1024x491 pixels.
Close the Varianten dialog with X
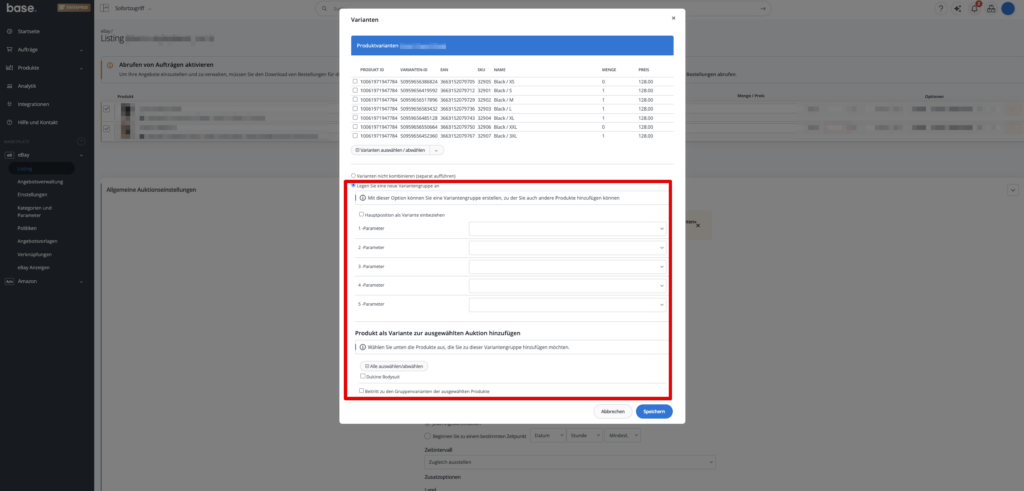[673, 18]
